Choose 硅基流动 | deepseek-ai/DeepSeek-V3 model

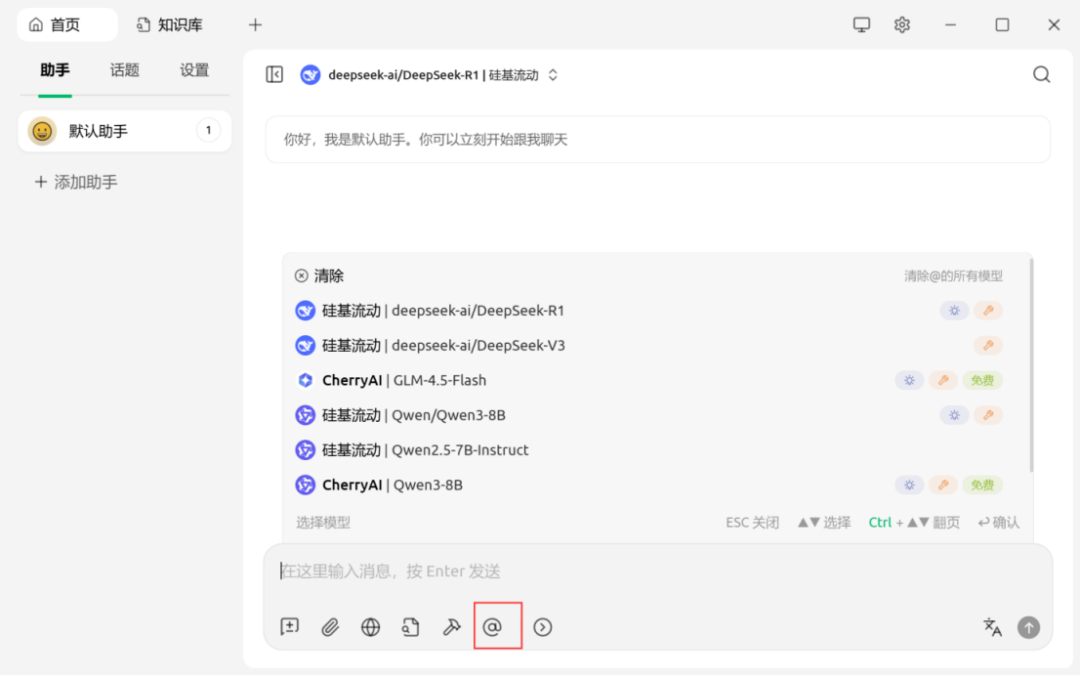[x=648, y=345]
